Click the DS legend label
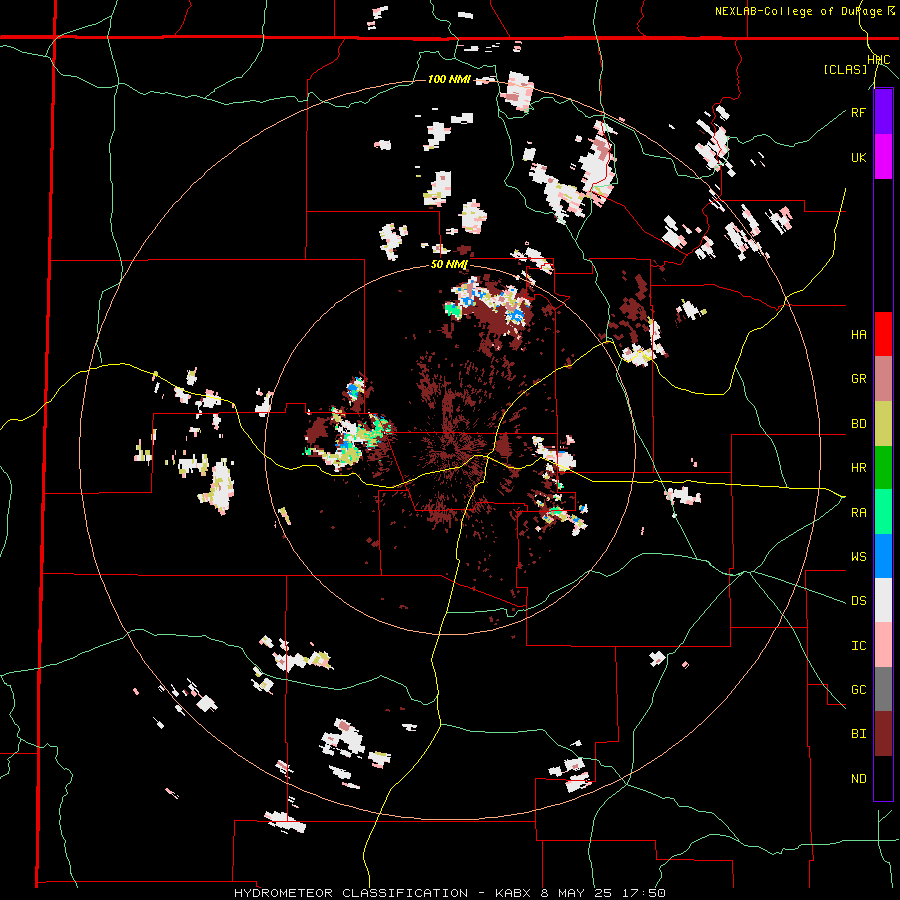Image resolution: width=900 pixels, height=900 pixels. point(858,601)
